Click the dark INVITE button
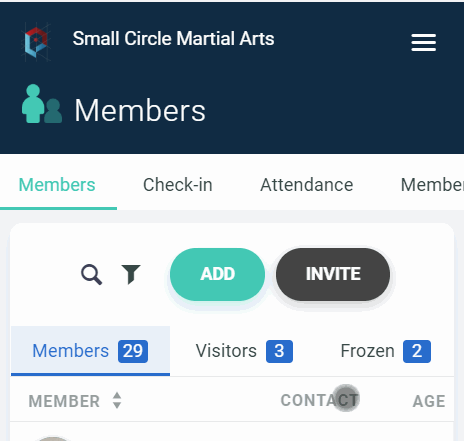The height and width of the screenshot is (441, 464). tap(333, 274)
